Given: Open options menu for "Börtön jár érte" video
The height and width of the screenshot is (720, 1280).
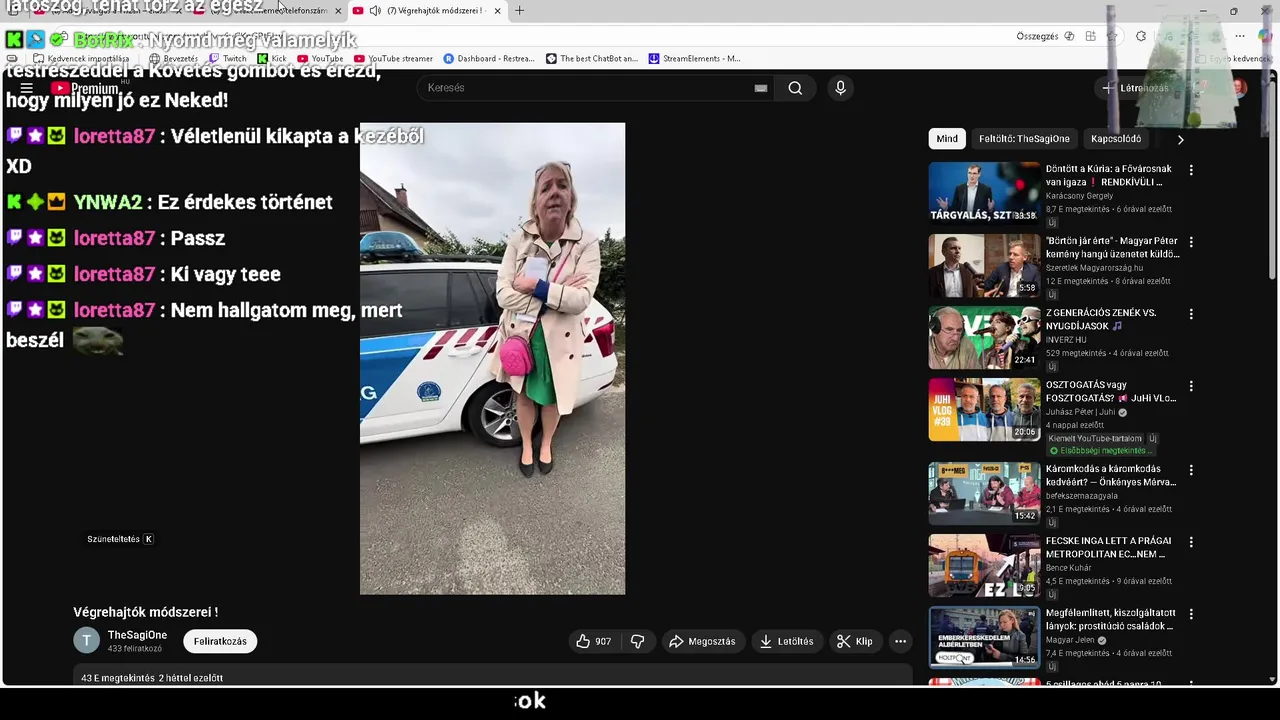Looking at the screenshot, I should point(1191,242).
